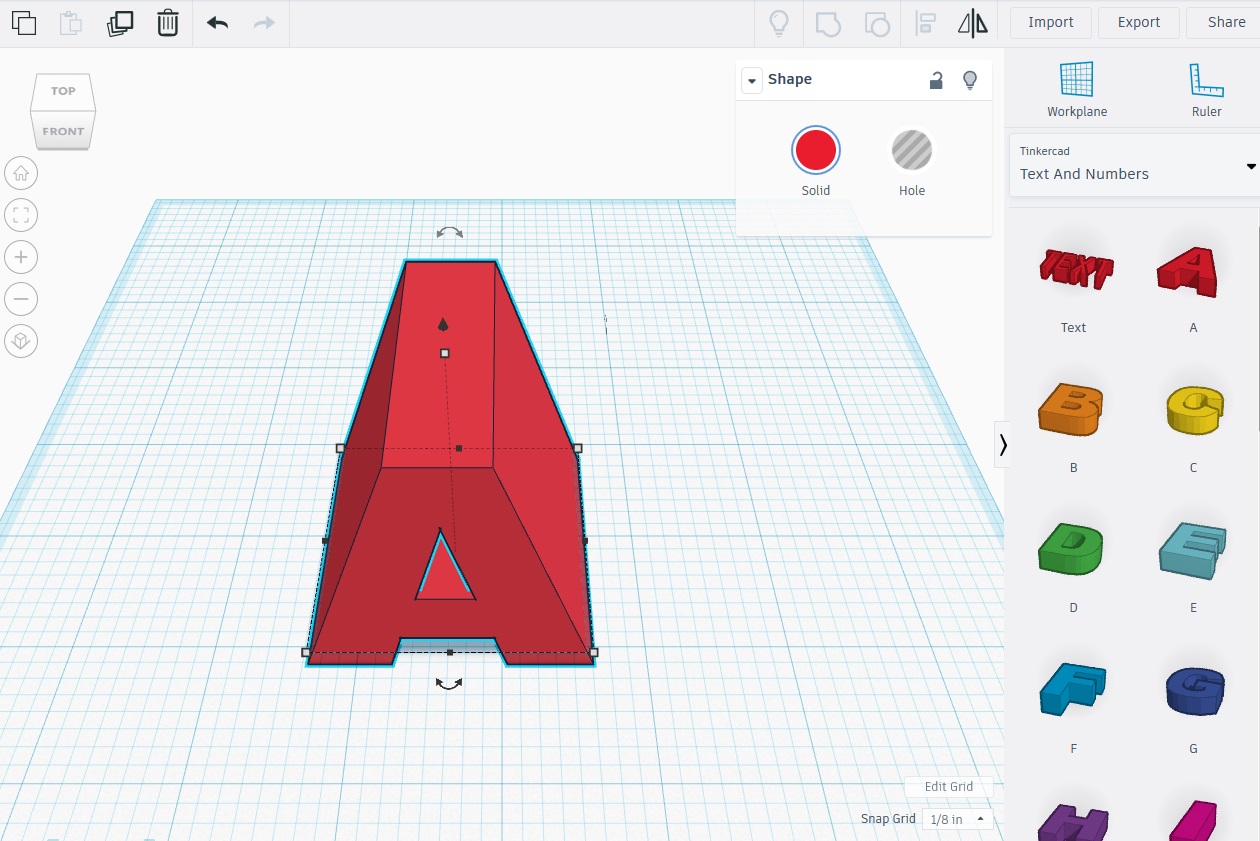Select the green letter D shape
The image size is (1260, 841).
coord(1070,550)
